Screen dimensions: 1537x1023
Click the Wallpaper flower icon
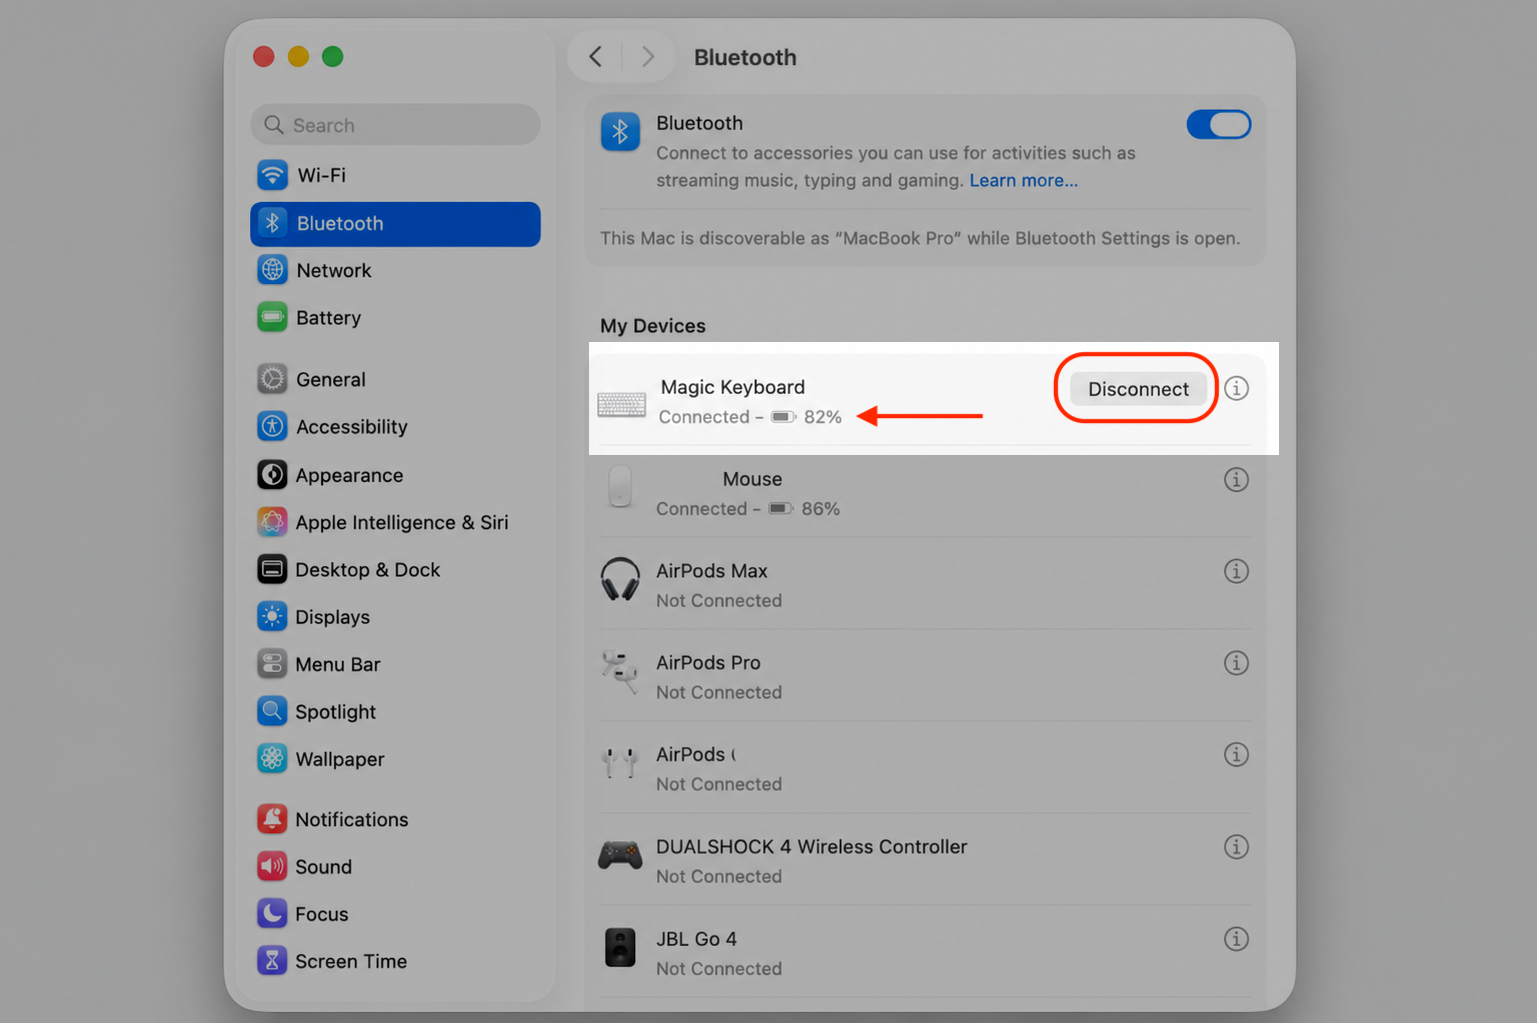tap(272, 759)
